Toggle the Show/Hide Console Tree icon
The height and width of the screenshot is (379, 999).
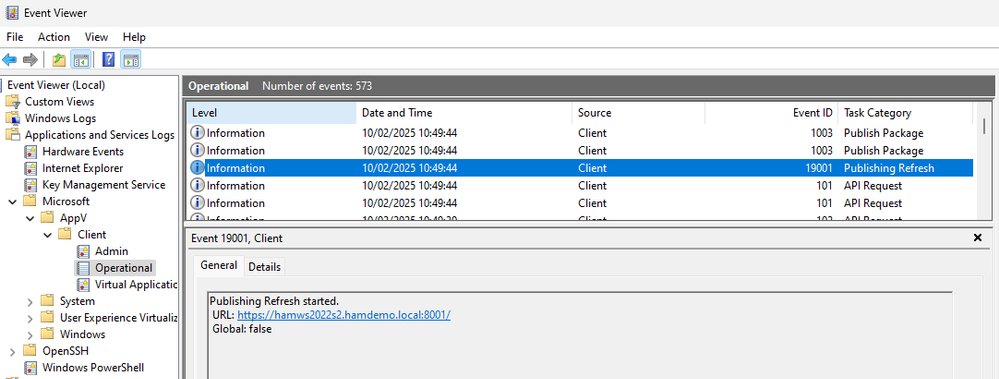tap(80, 60)
